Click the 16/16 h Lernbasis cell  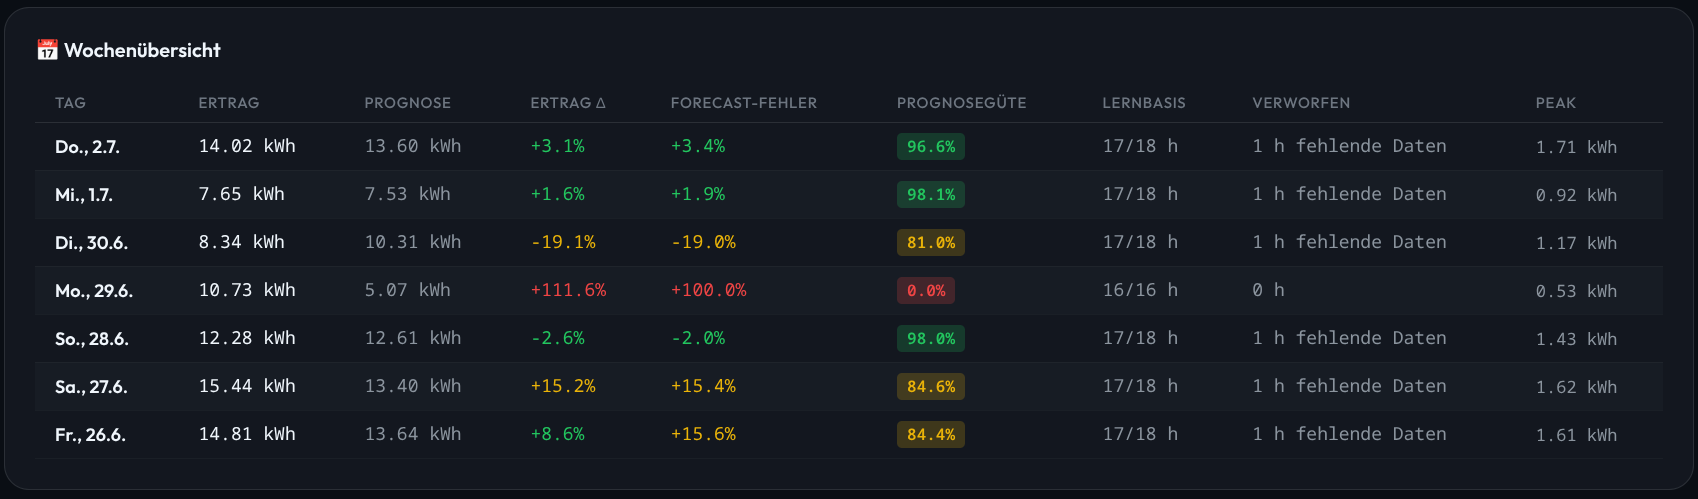pyautogui.click(x=1140, y=290)
